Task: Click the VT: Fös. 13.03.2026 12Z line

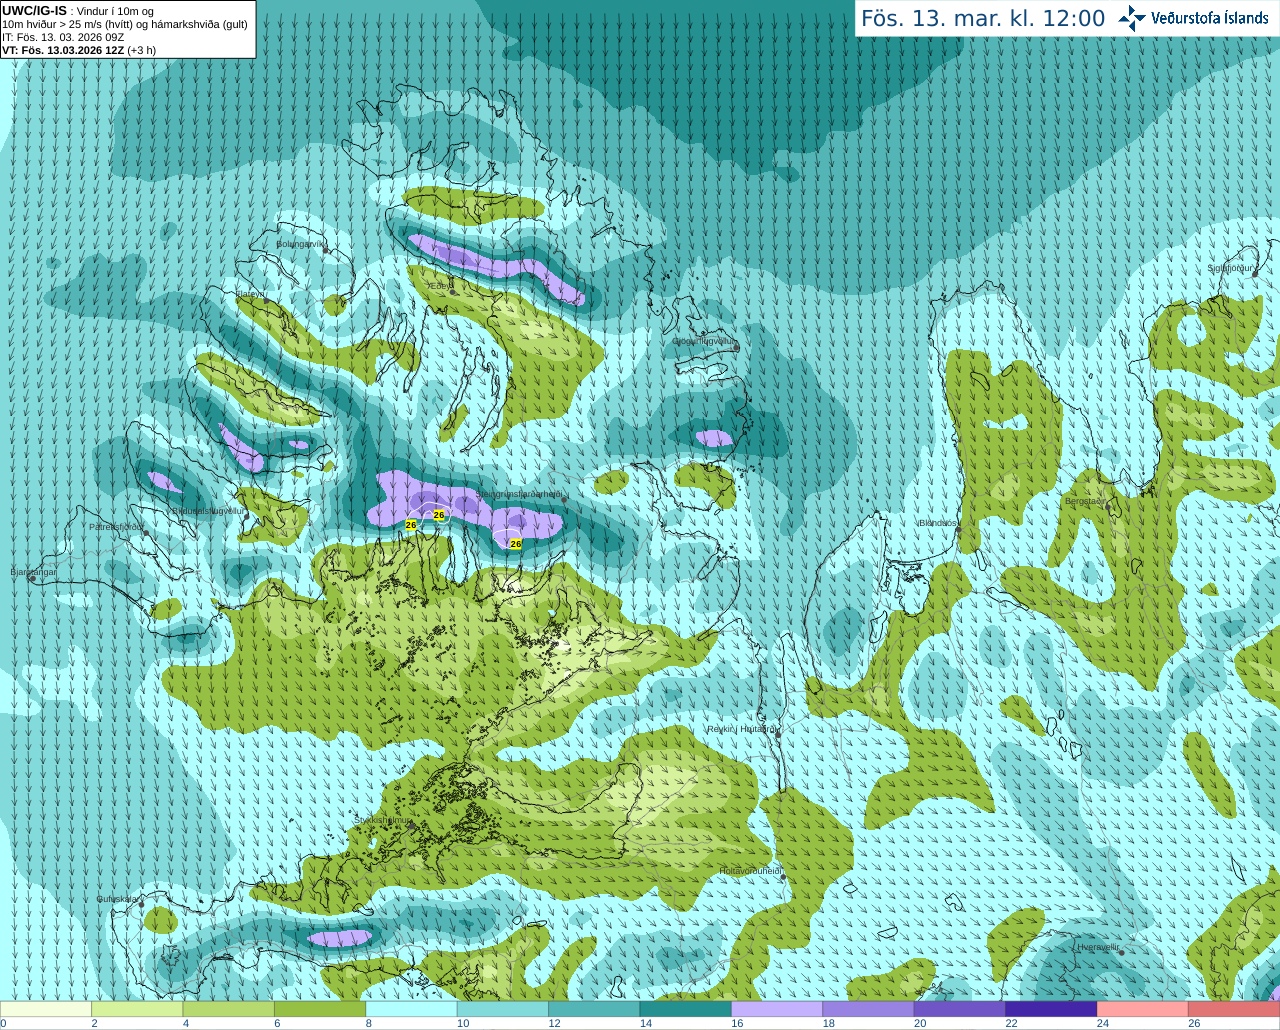Action: click(x=79, y=50)
